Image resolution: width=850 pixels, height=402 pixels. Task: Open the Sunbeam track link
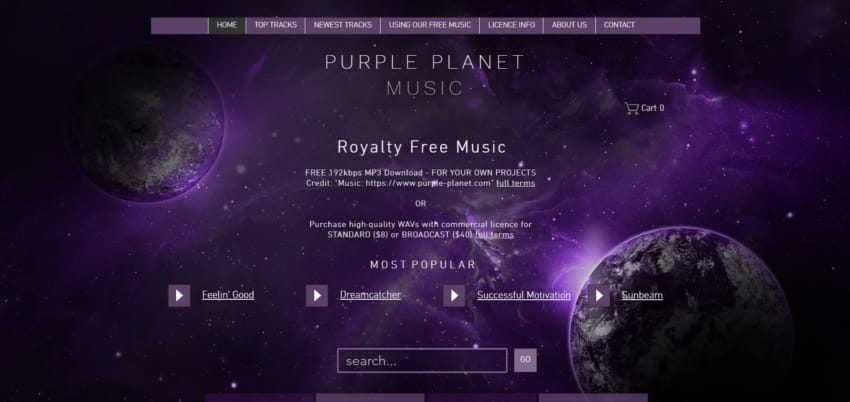pyautogui.click(x=642, y=295)
